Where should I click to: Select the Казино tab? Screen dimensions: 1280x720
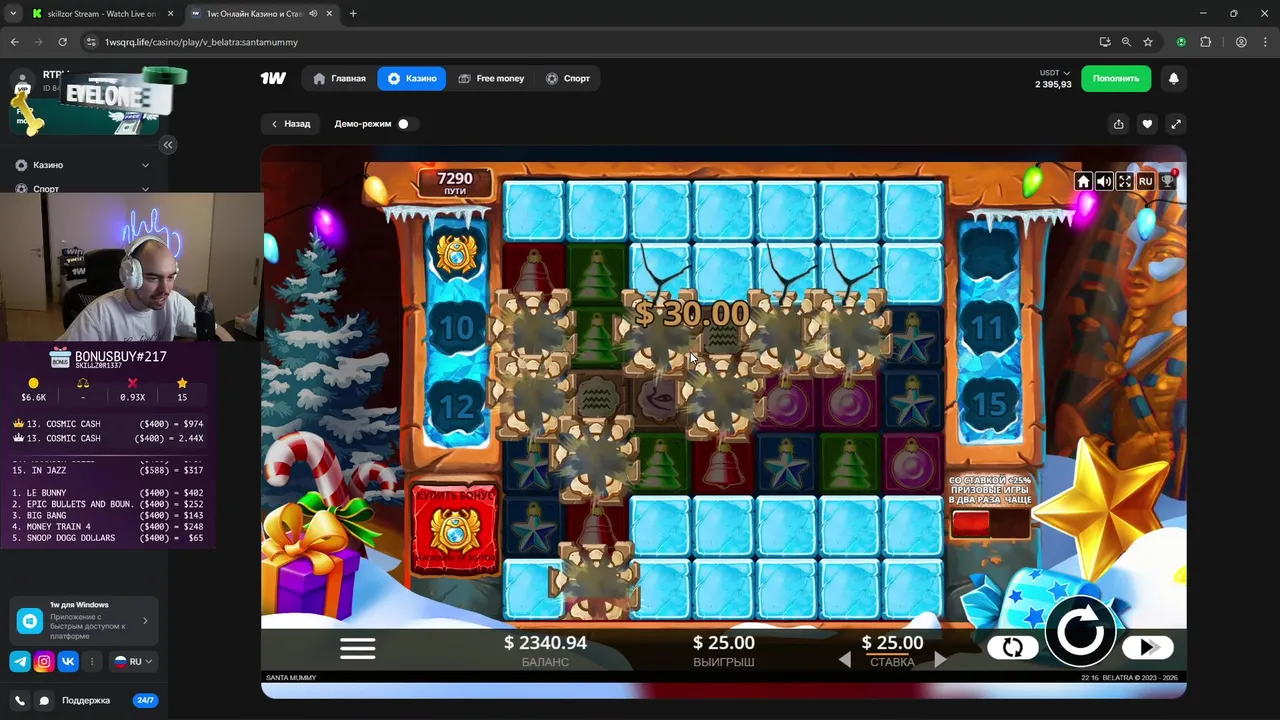tap(412, 78)
